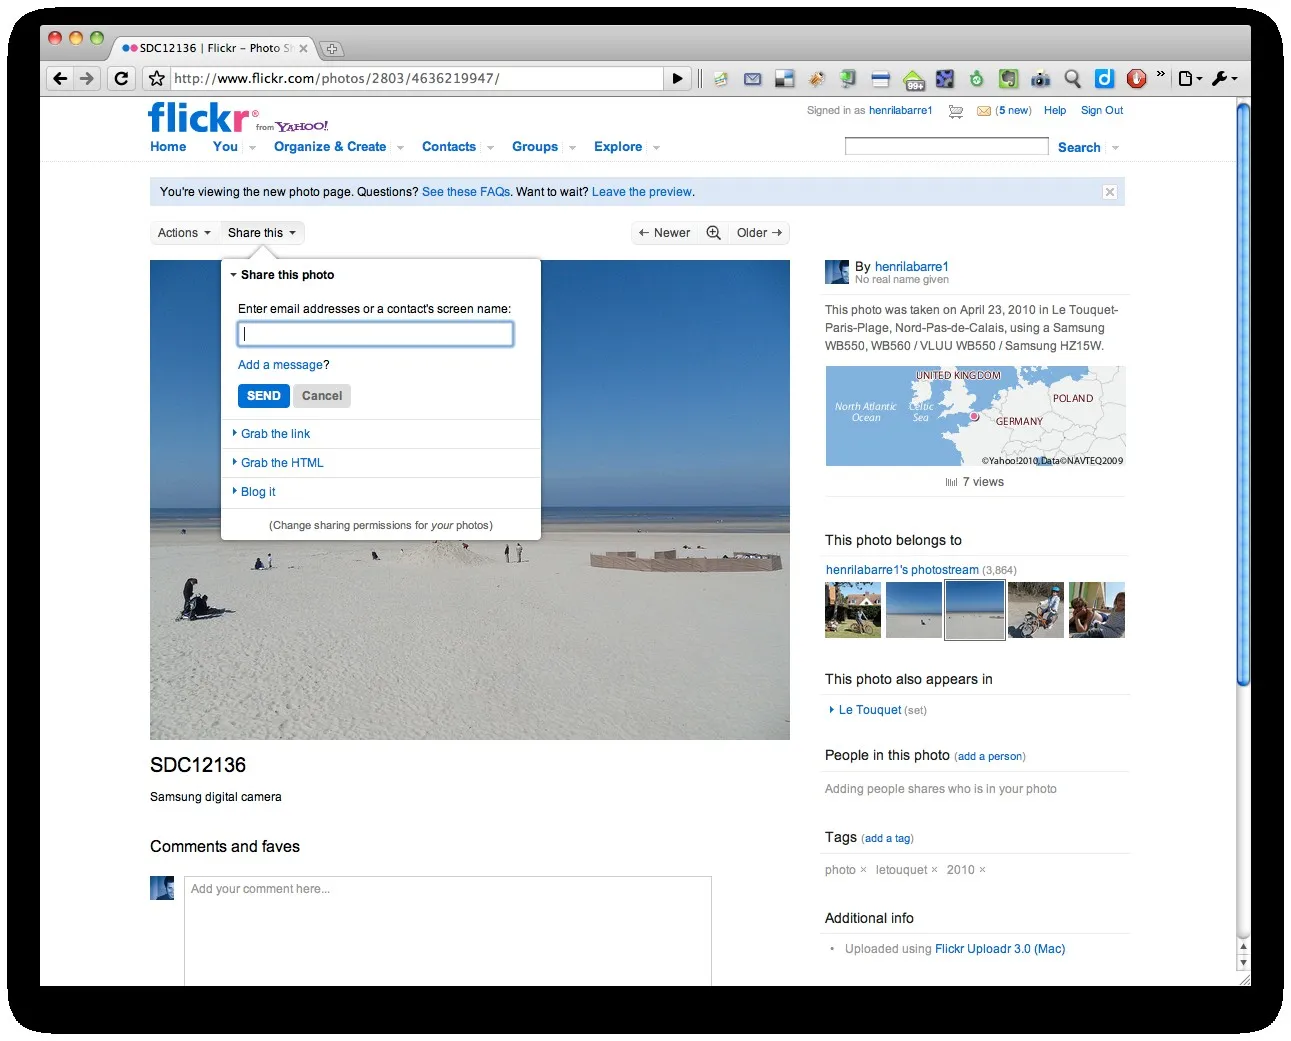Reload the Flickr page
Viewport: 1291px width, 1041px height.
tap(121, 78)
